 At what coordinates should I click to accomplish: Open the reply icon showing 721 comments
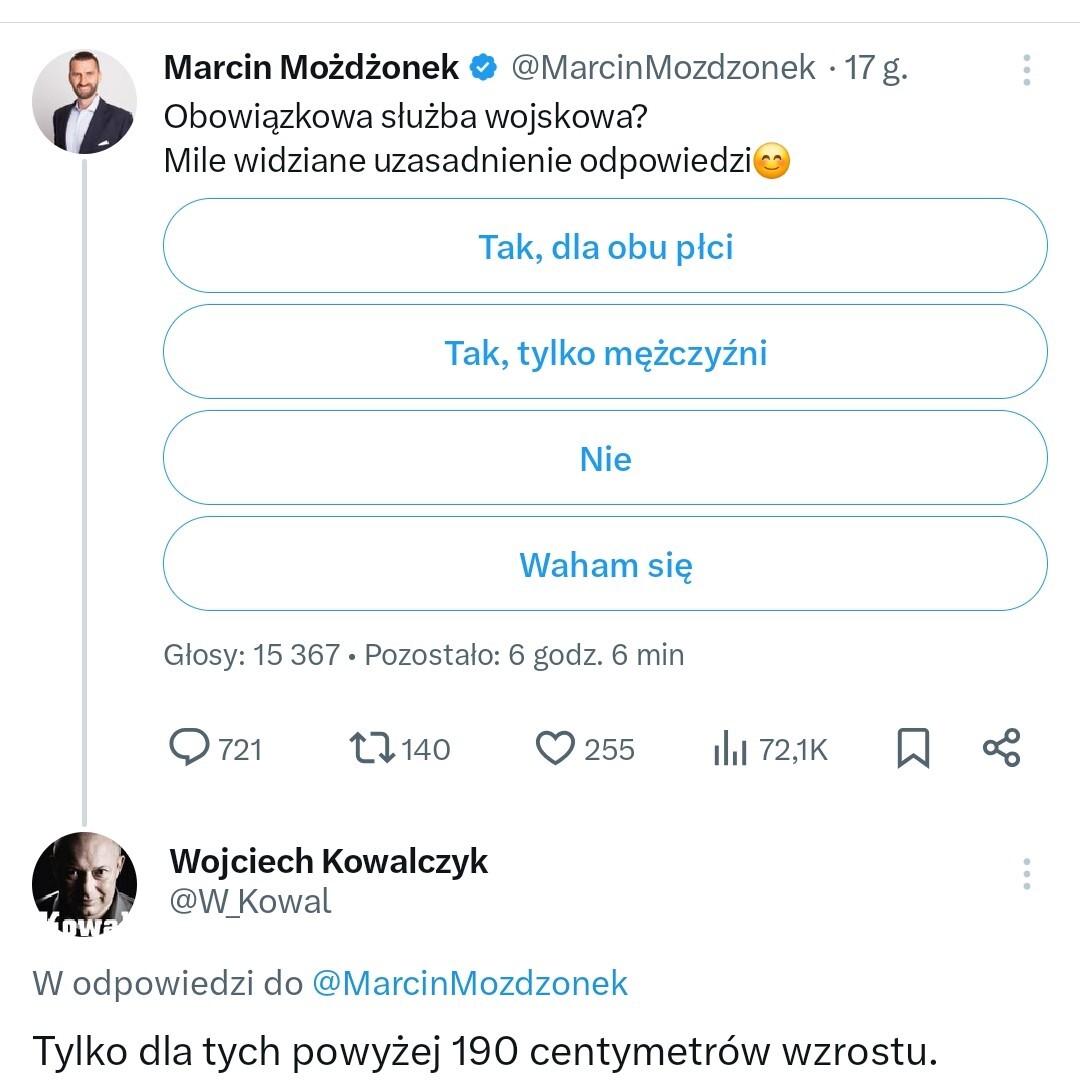tap(188, 748)
